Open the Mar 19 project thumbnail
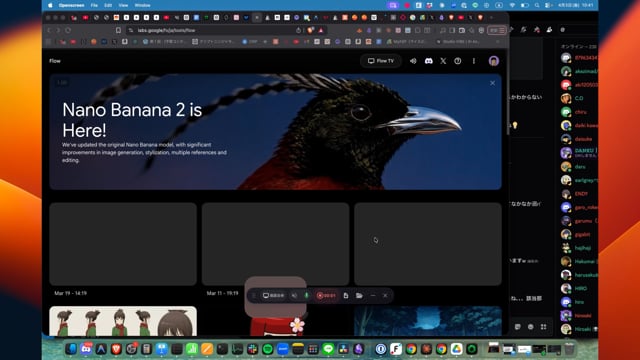The width and height of the screenshot is (640, 360). tap(123, 244)
